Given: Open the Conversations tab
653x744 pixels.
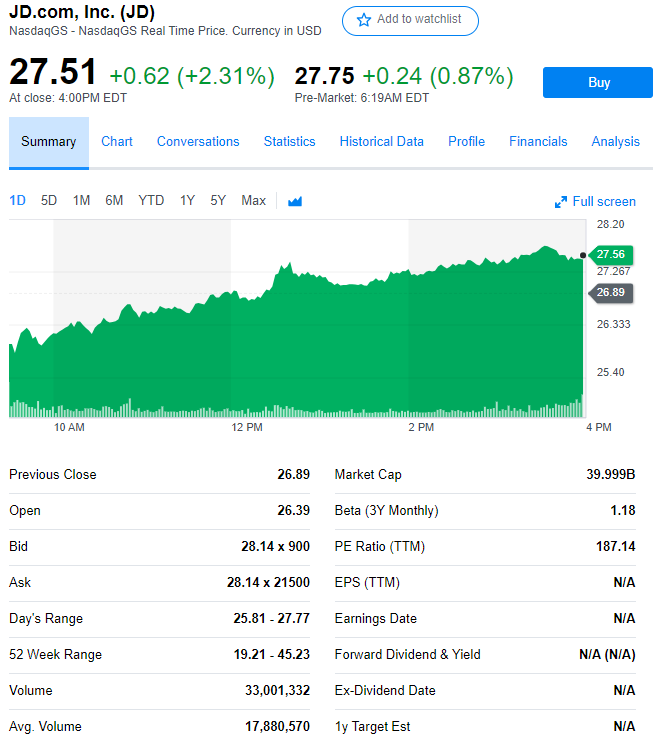Looking at the screenshot, I should pyautogui.click(x=198, y=142).
